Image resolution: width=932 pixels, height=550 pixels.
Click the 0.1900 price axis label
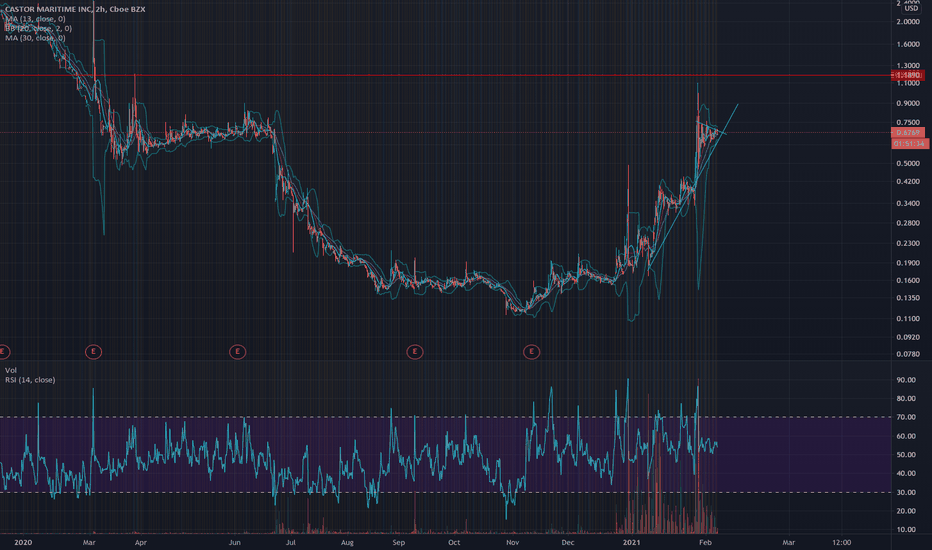[x=908, y=263]
